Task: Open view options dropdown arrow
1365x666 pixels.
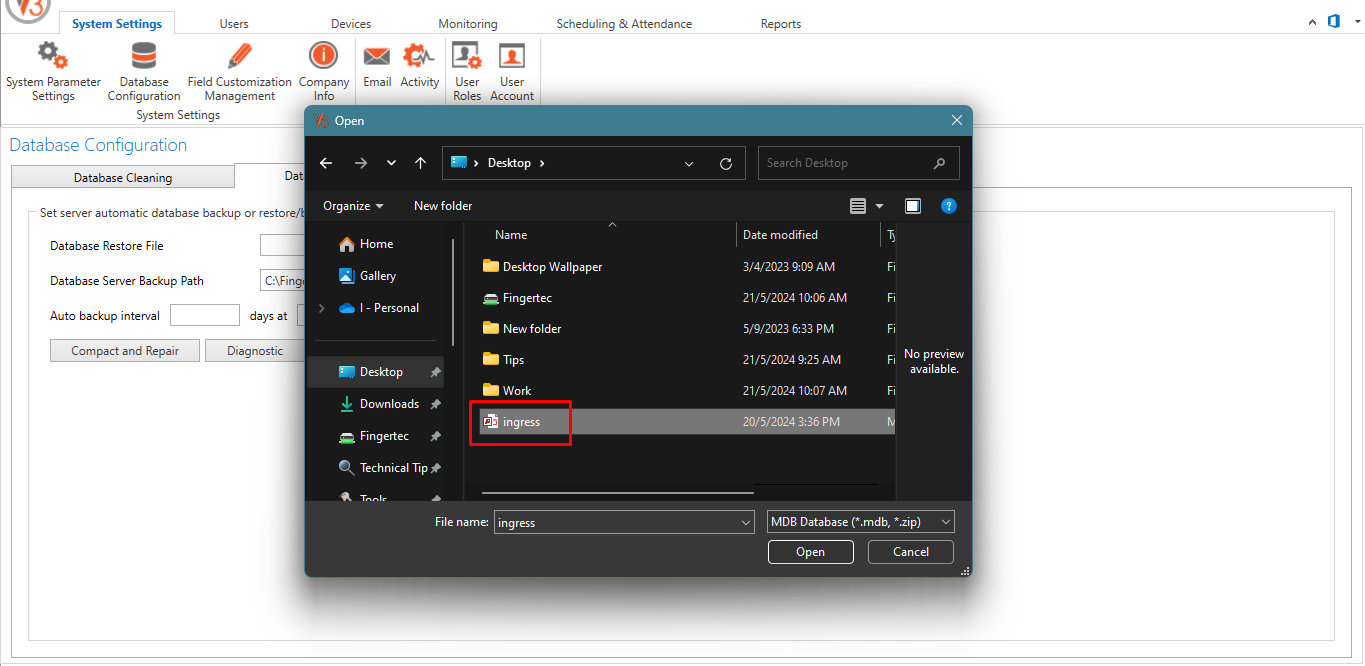Action: tap(880, 206)
